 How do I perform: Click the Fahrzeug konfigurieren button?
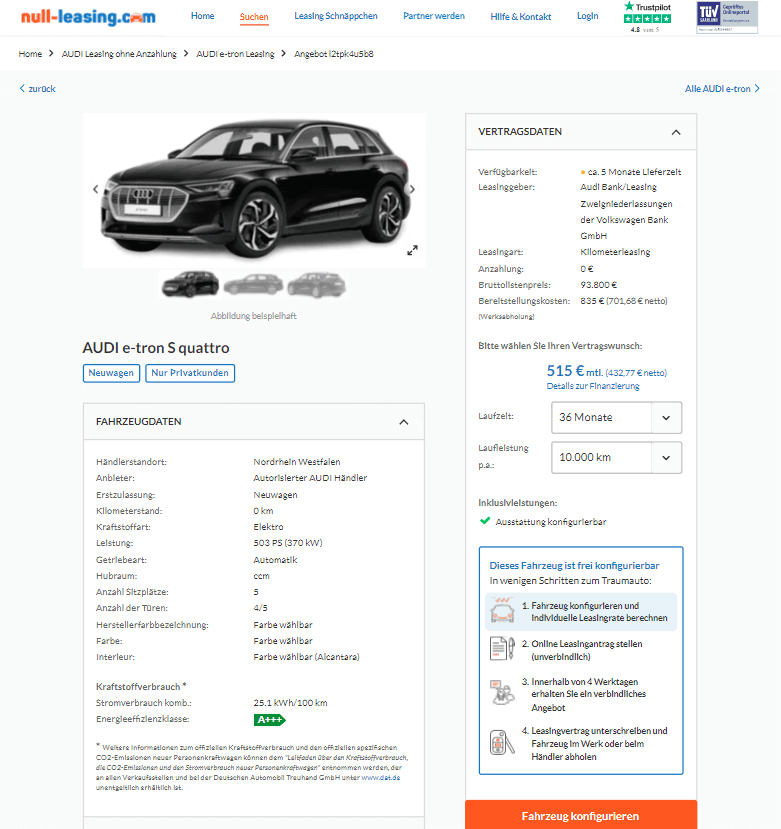click(x=581, y=815)
